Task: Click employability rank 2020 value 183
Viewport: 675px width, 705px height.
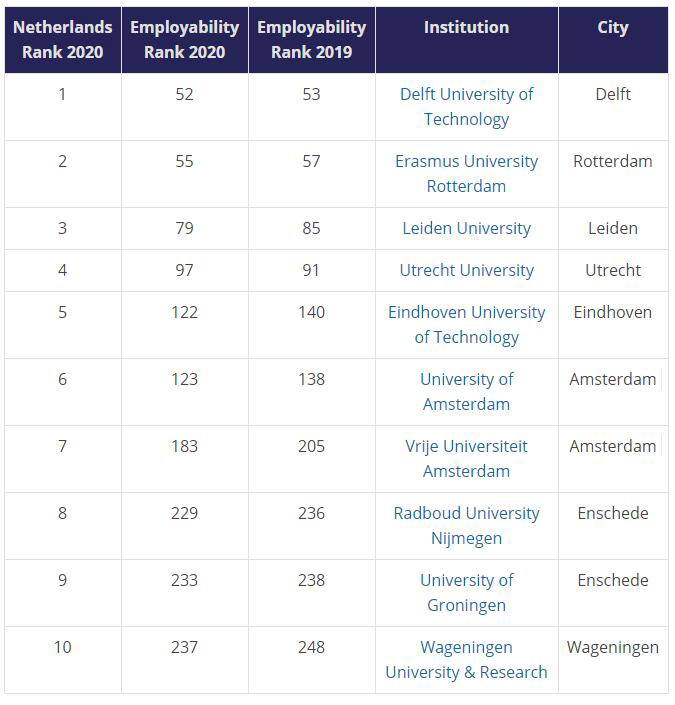Action: (x=184, y=446)
